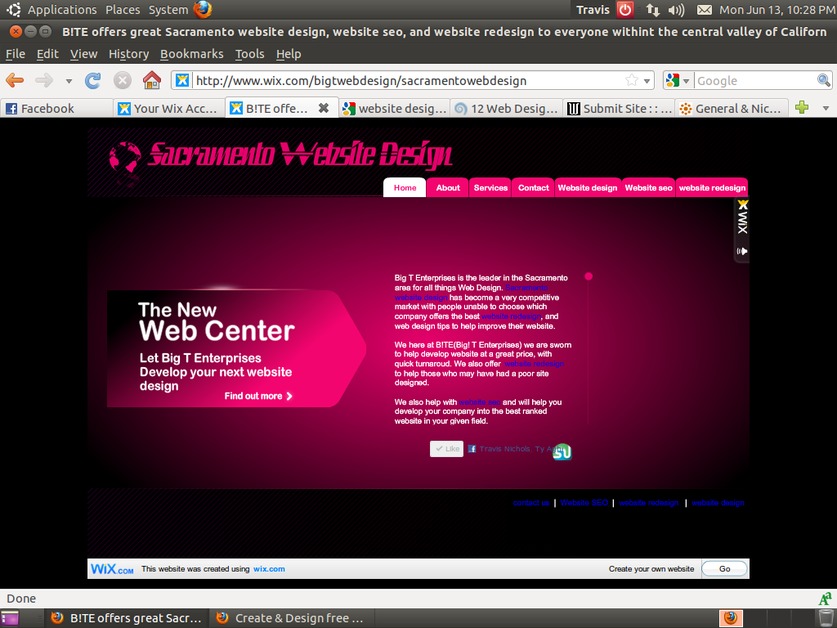Switch to the Services navigation tab
Screen dimensions: 837x628
tap(489, 187)
